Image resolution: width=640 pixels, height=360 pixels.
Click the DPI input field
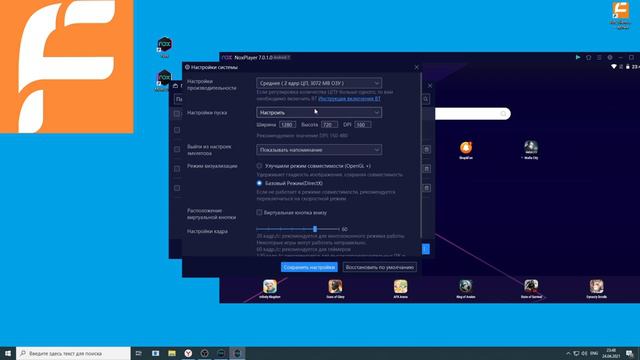(362, 124)
